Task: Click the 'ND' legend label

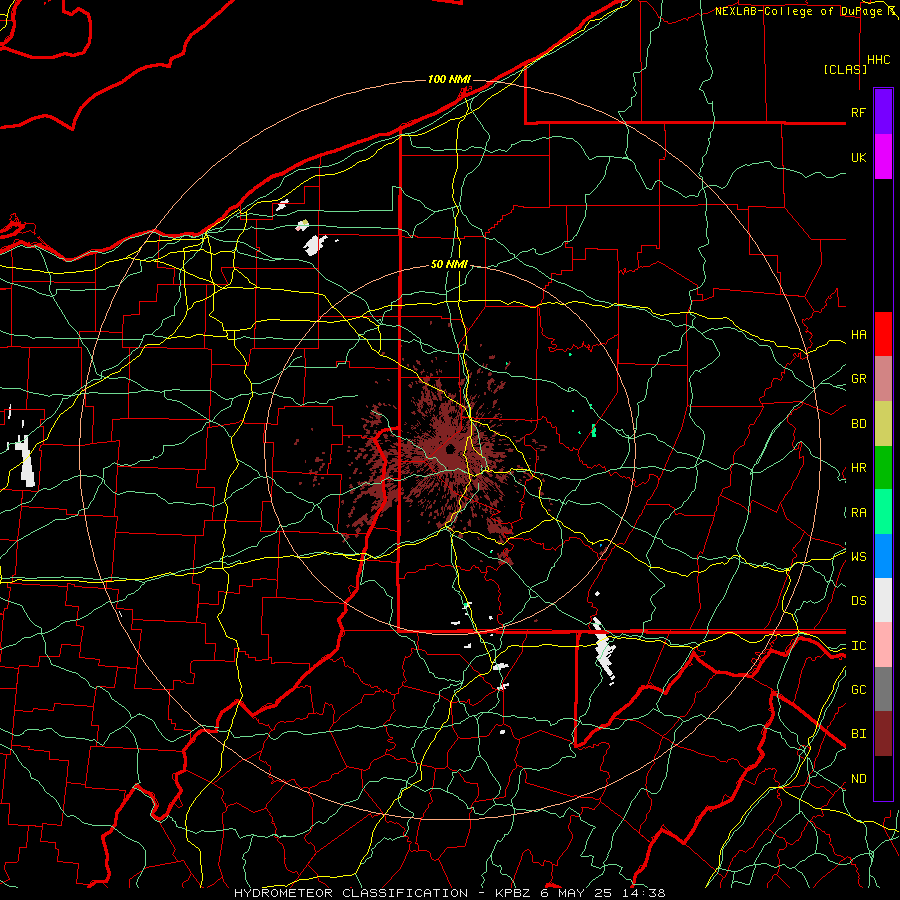Action: click(858, 779)
